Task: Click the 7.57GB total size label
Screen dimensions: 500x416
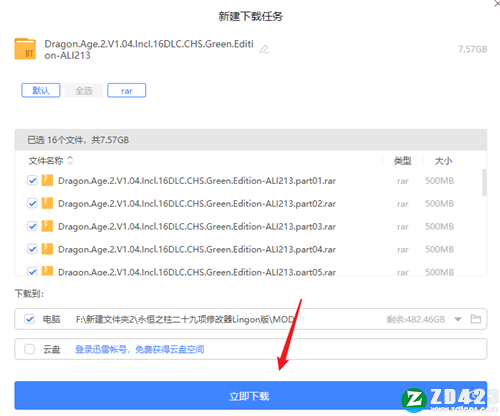Action: (x=472, y=49)
